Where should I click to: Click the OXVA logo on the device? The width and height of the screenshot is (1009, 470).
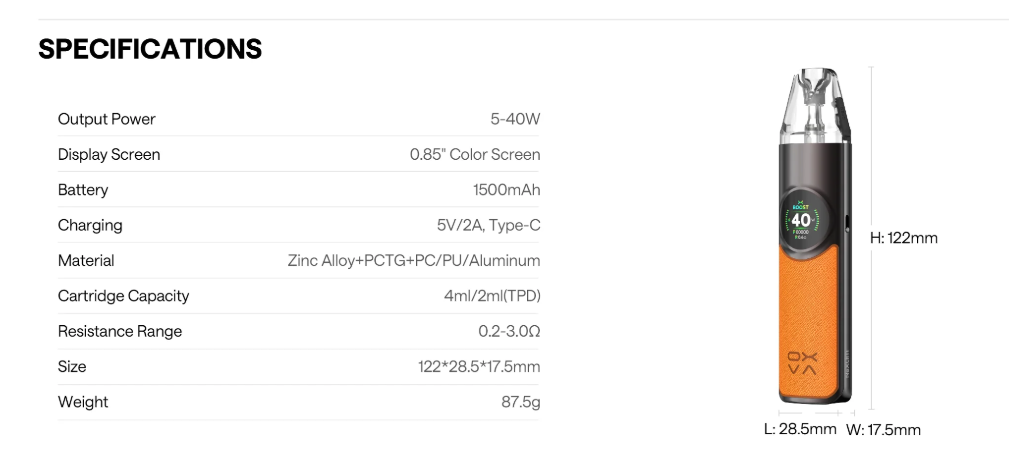click(802, 362)
